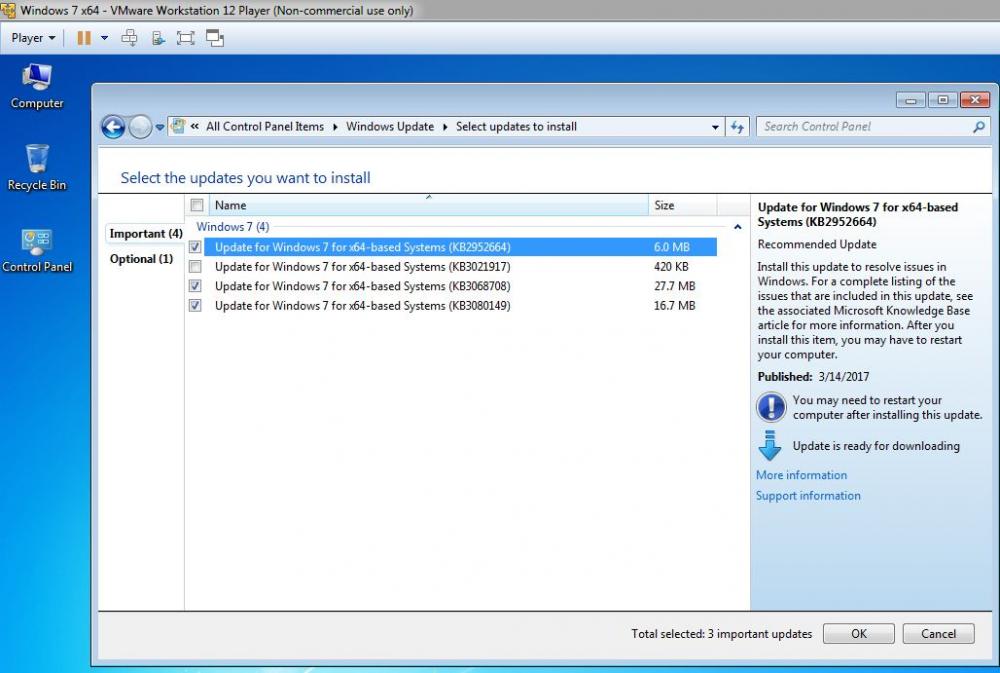Click the refresh button beside address bar
Viewport: 1000px width, 673px height.
[x=738, y=127]
